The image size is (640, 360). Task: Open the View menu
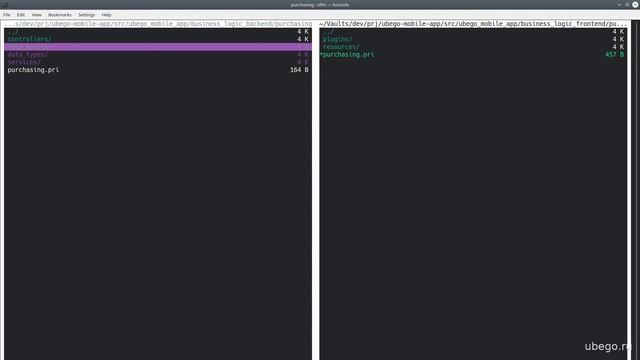click(36, 15)
